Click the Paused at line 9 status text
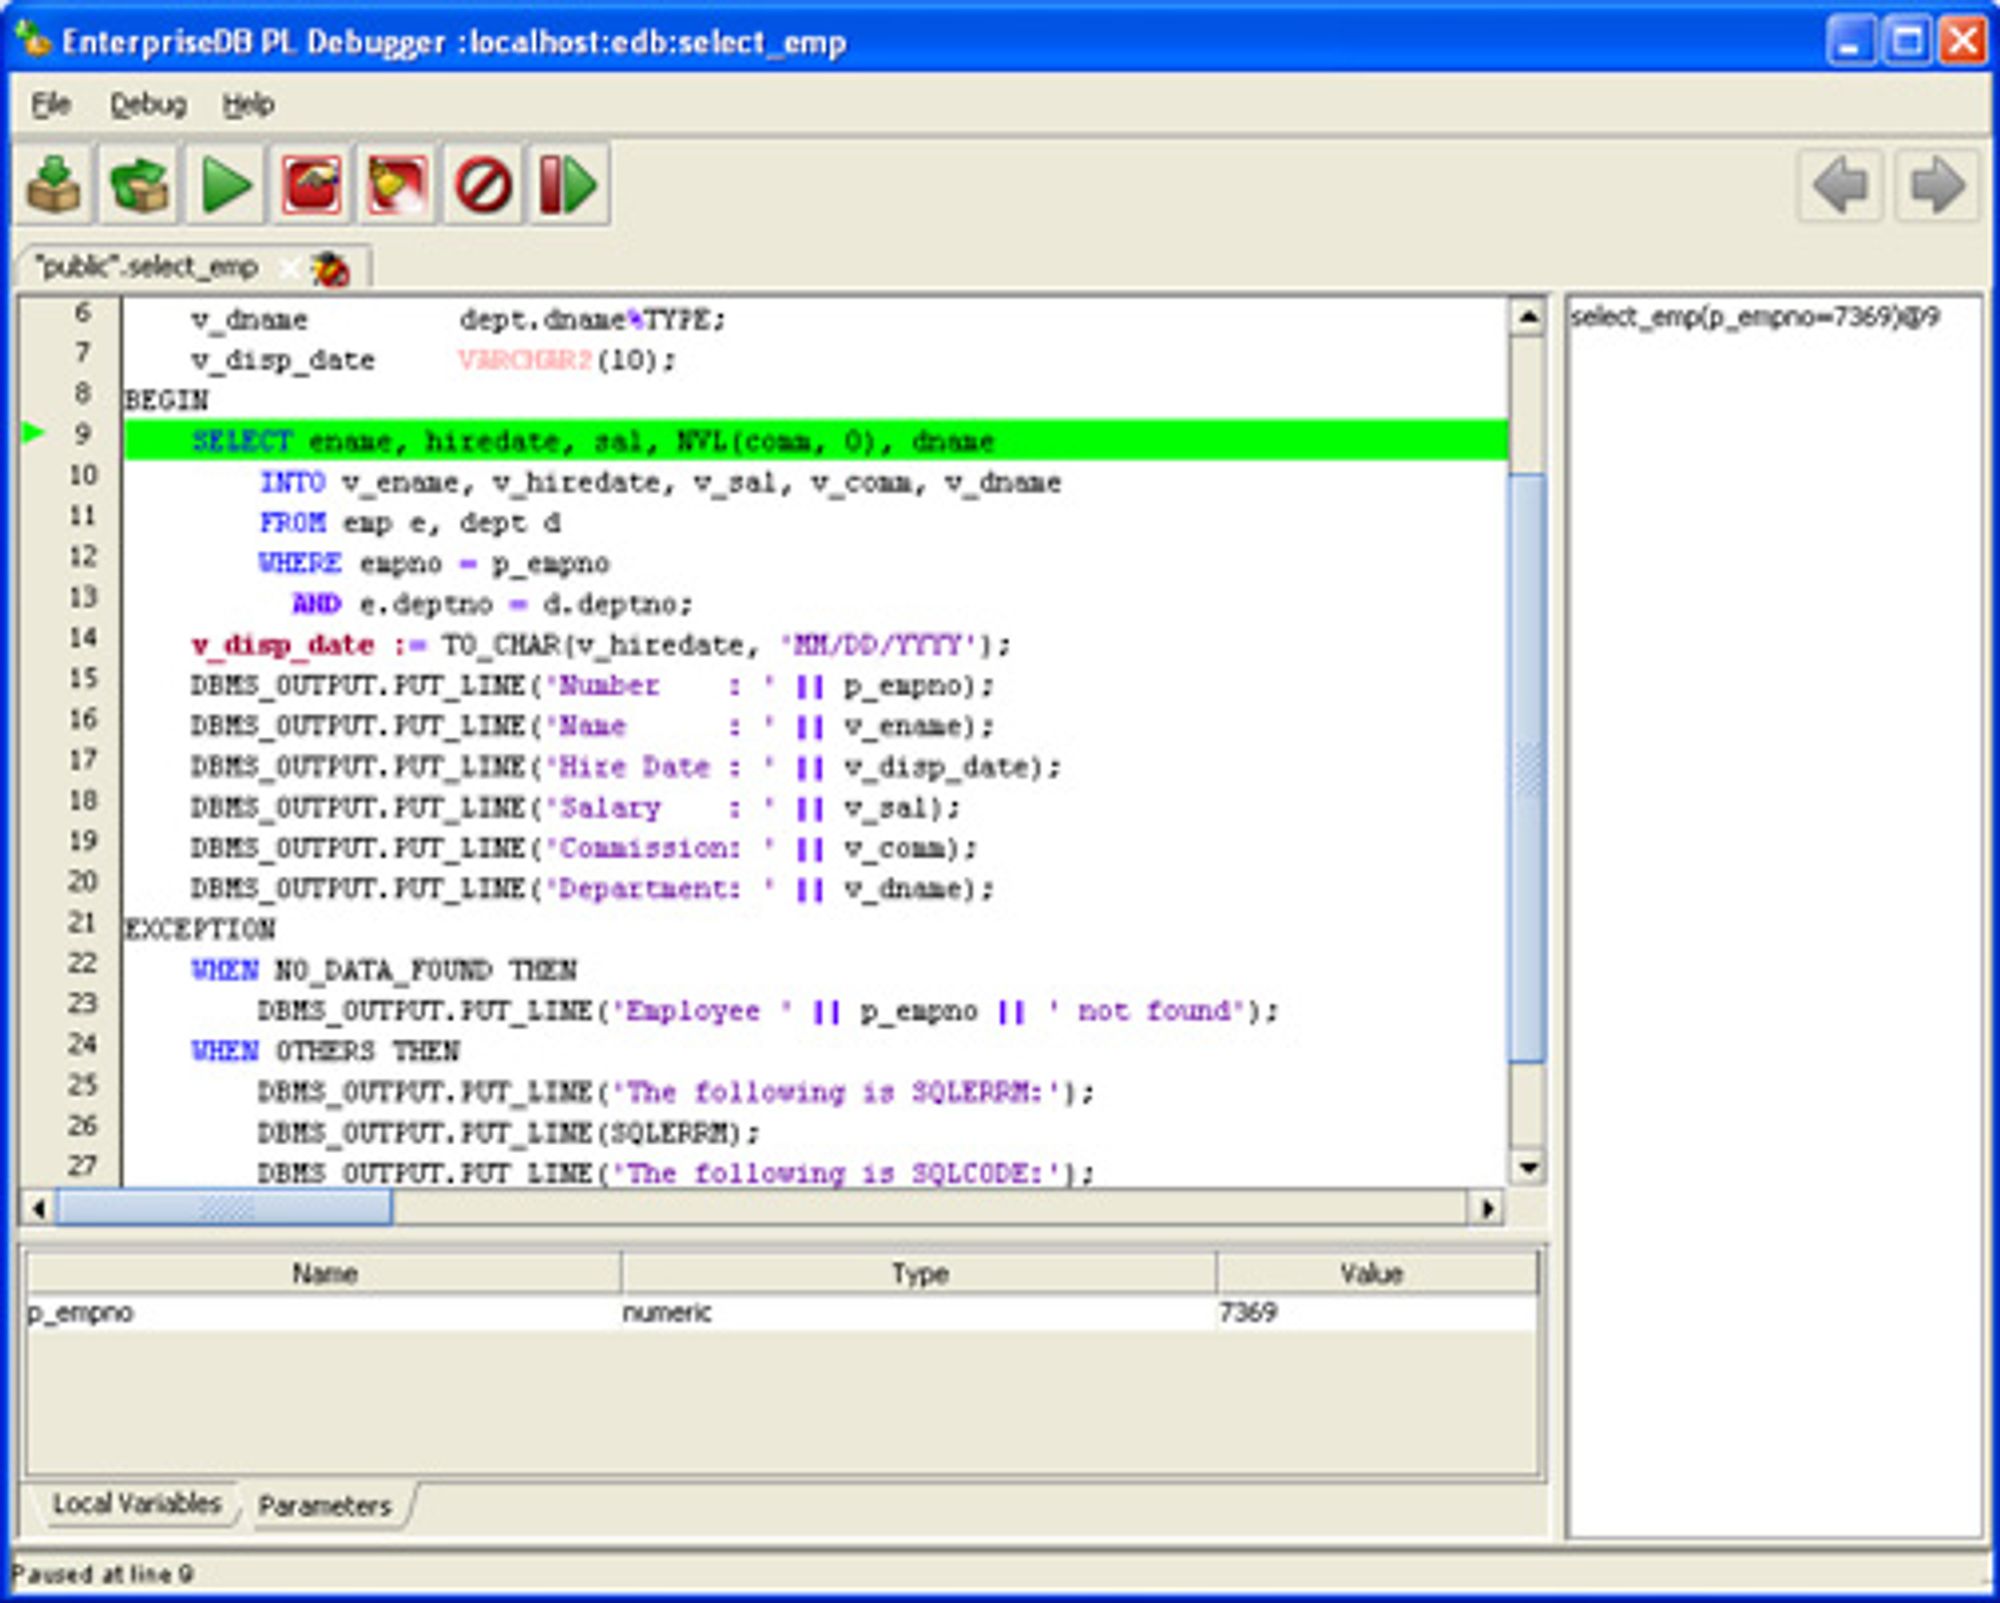The height and width of the screenshot is (1603, 2000). [x=102, y=1574]
